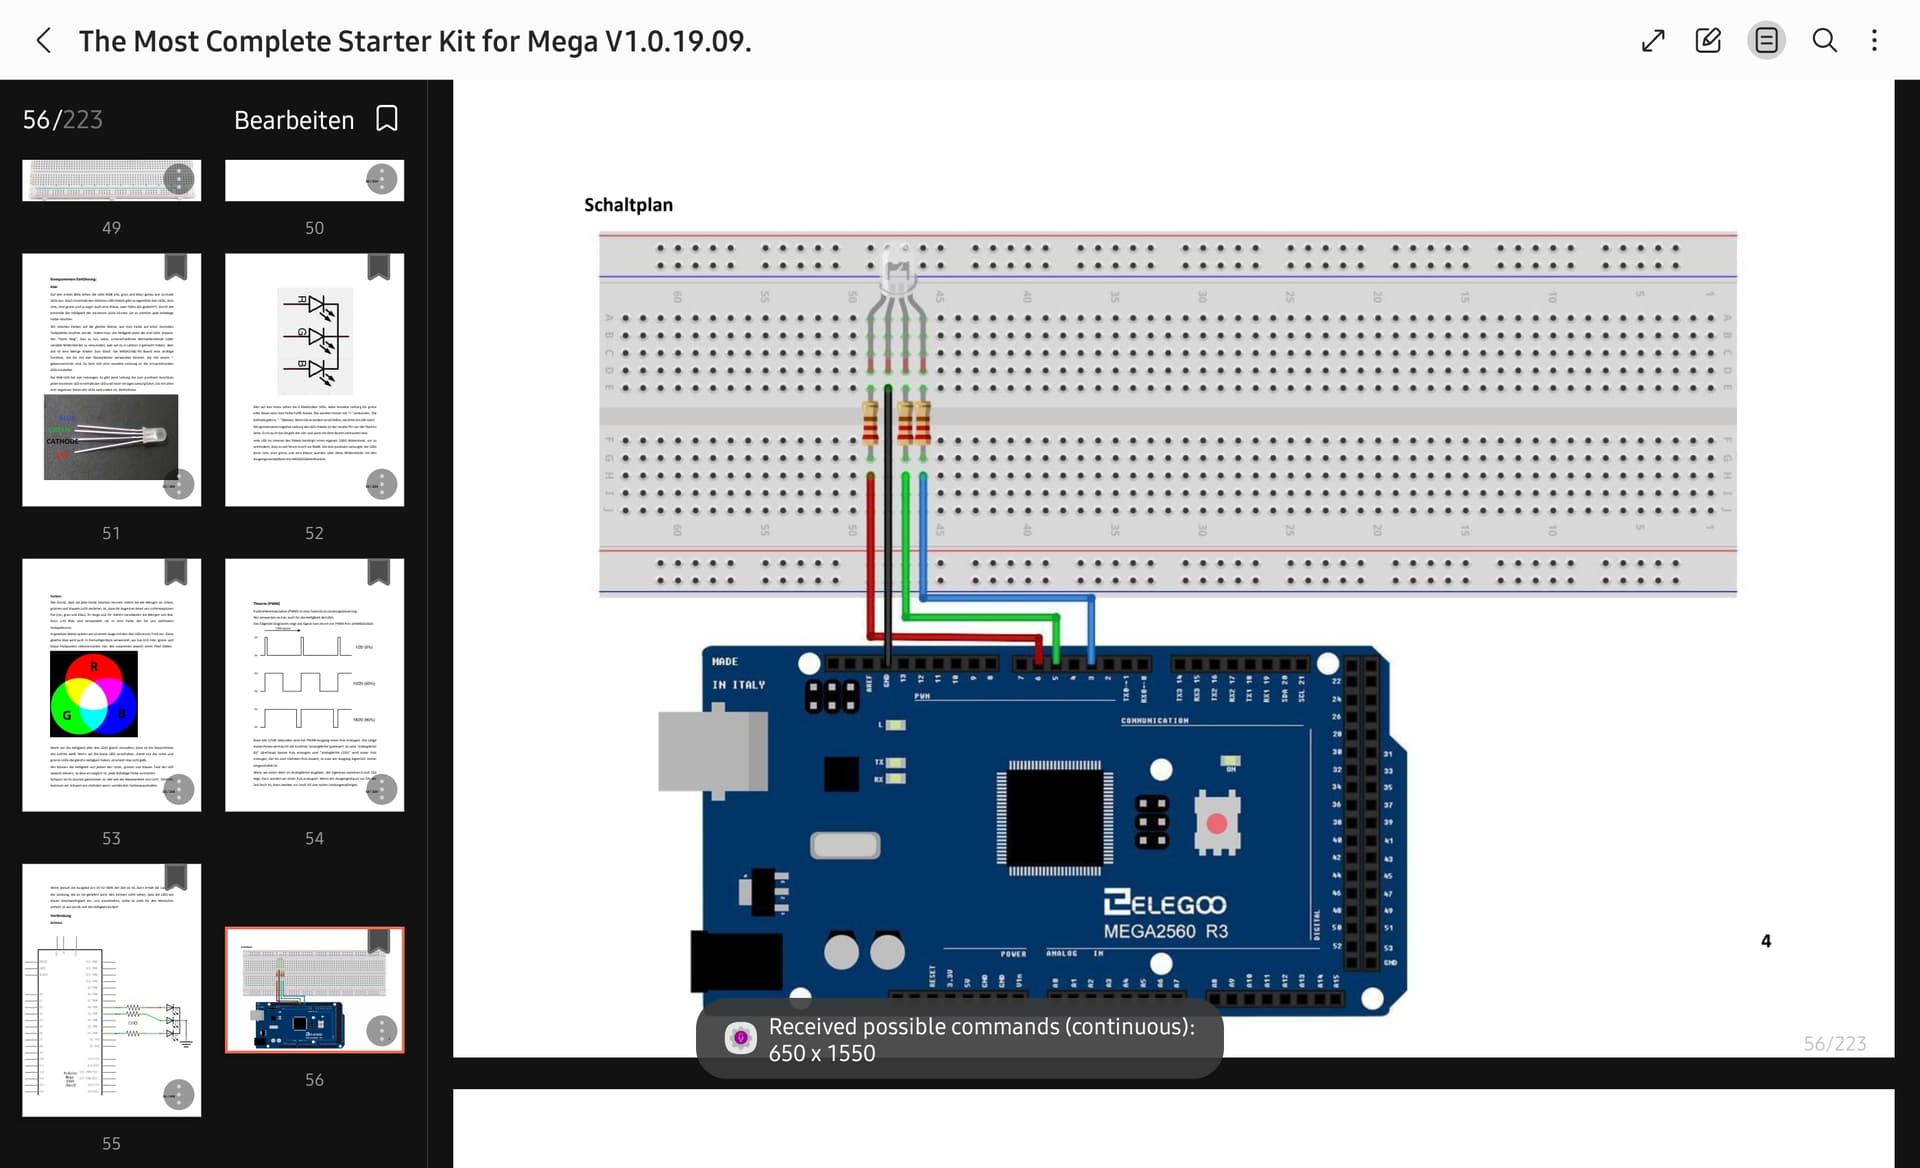Tap the 56/223 page counter
This screenshot has width=1920, height=1168.
(x=62, y=119)
